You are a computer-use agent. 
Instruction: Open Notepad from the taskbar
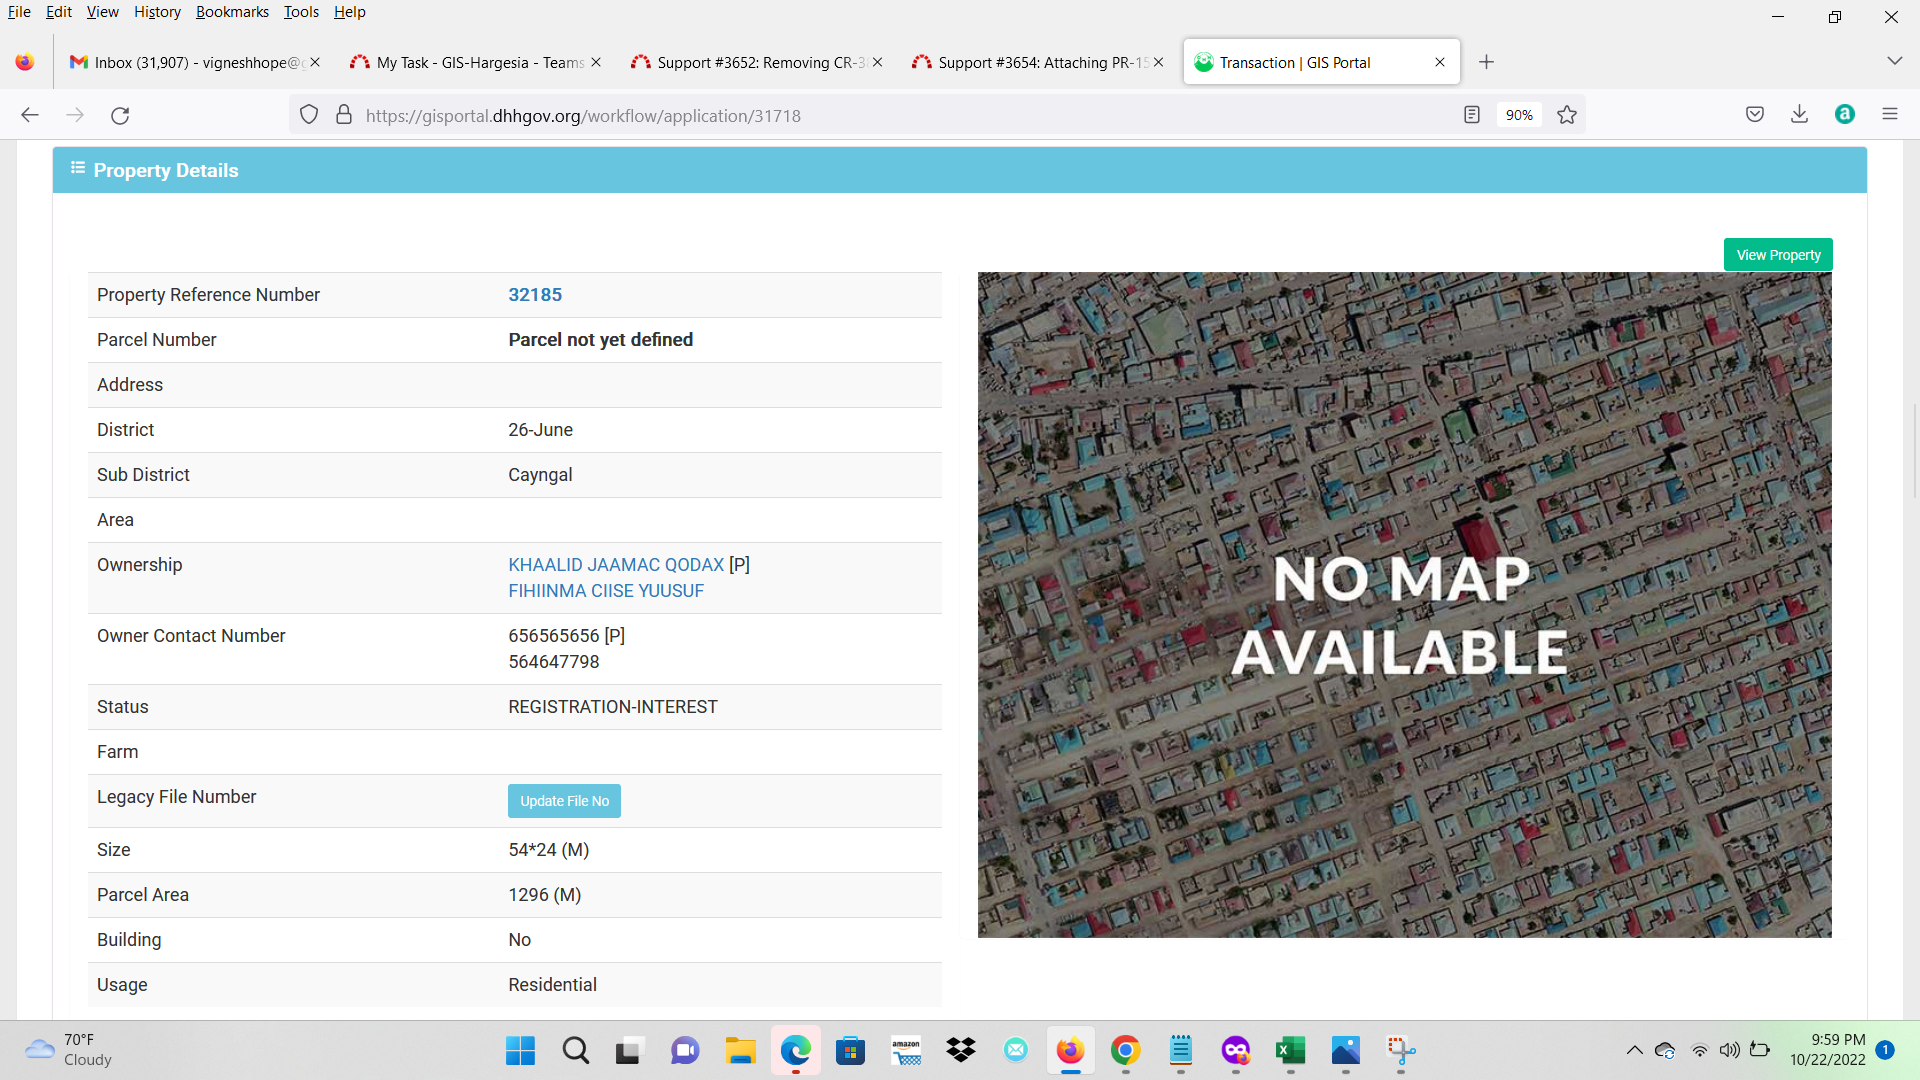coord(1181,1050)
